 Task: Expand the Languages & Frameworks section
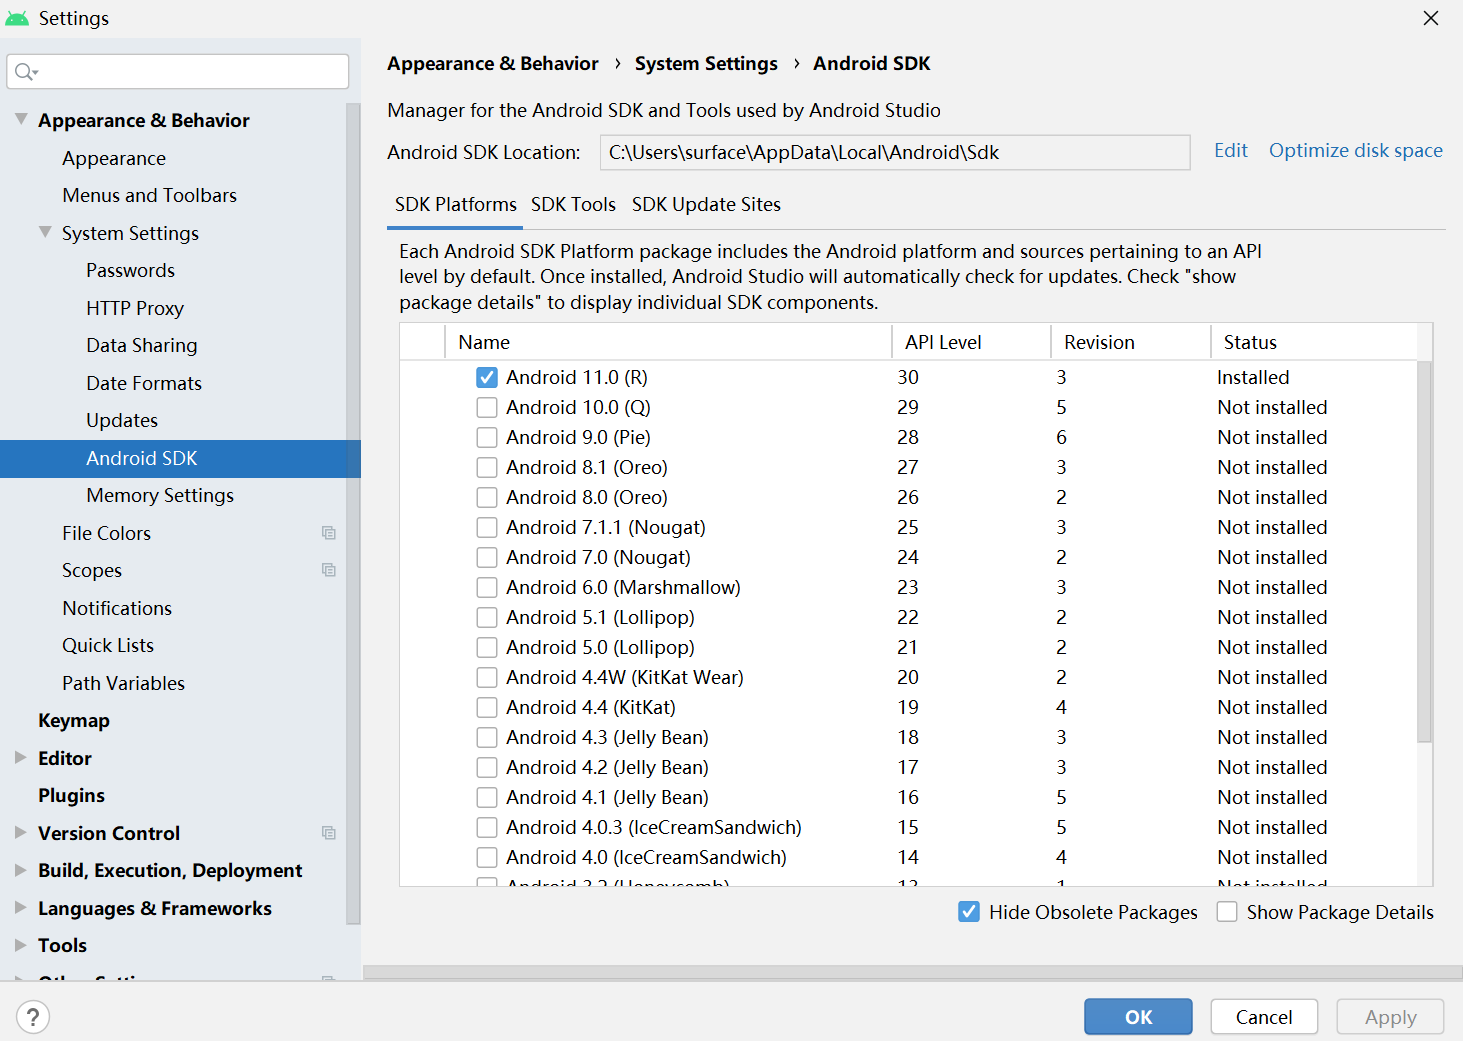[21, 908]
